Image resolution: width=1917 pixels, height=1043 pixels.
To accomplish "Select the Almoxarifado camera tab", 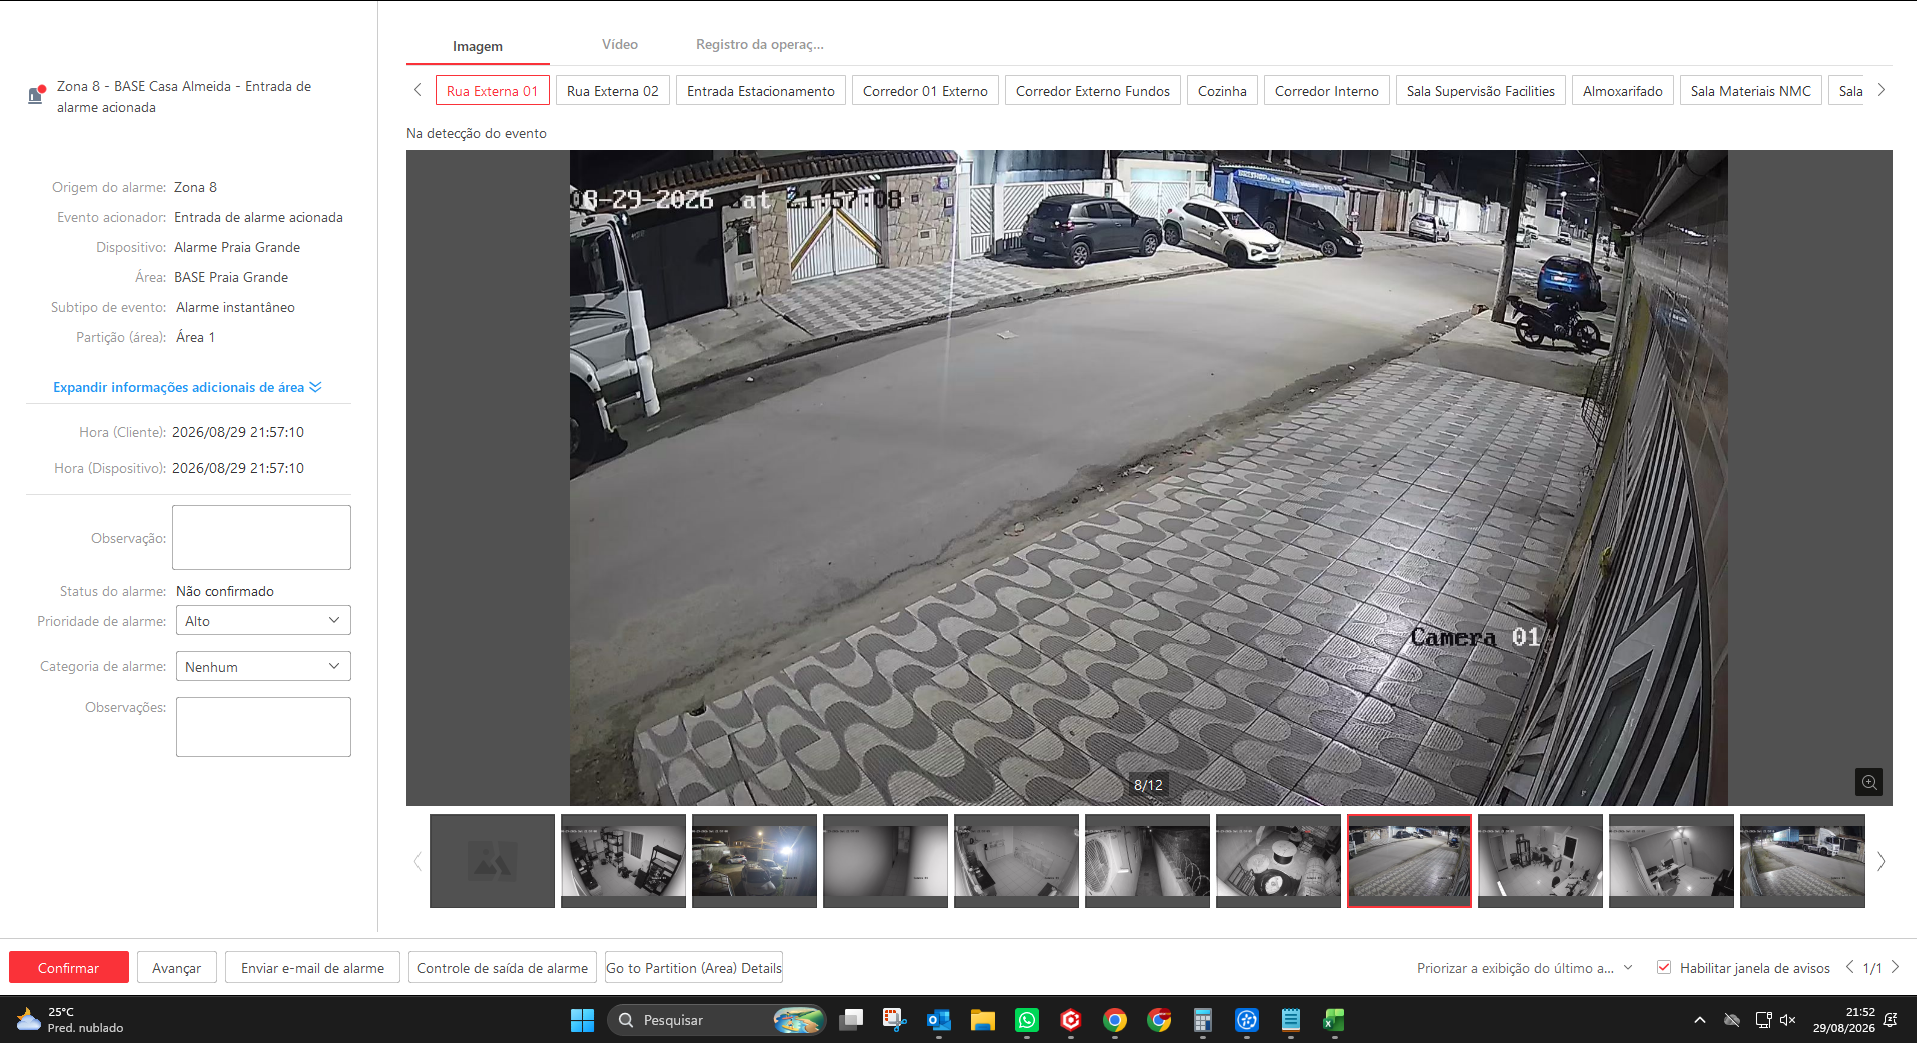I will point(1623,91).
